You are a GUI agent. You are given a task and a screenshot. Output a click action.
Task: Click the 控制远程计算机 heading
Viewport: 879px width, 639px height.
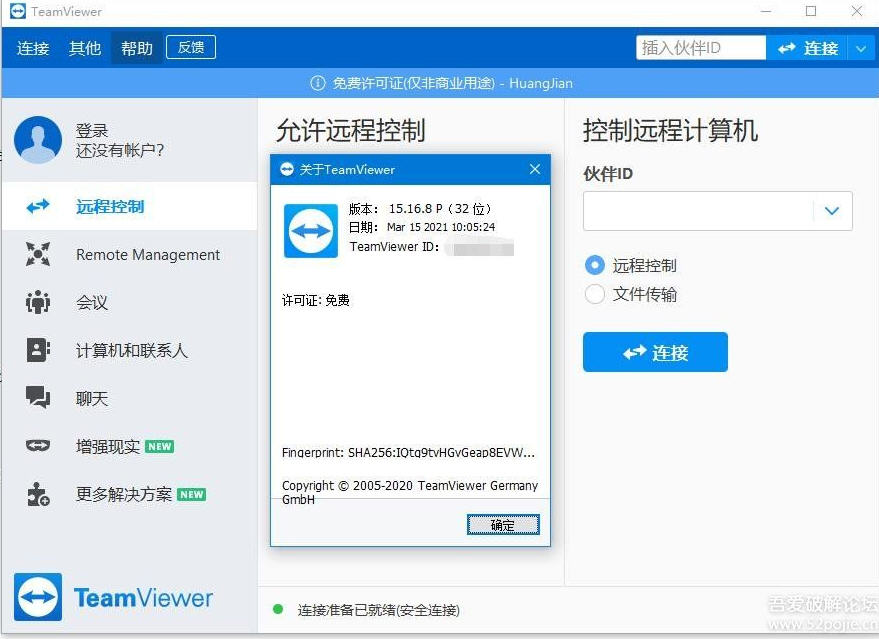(x=670, y=130)
